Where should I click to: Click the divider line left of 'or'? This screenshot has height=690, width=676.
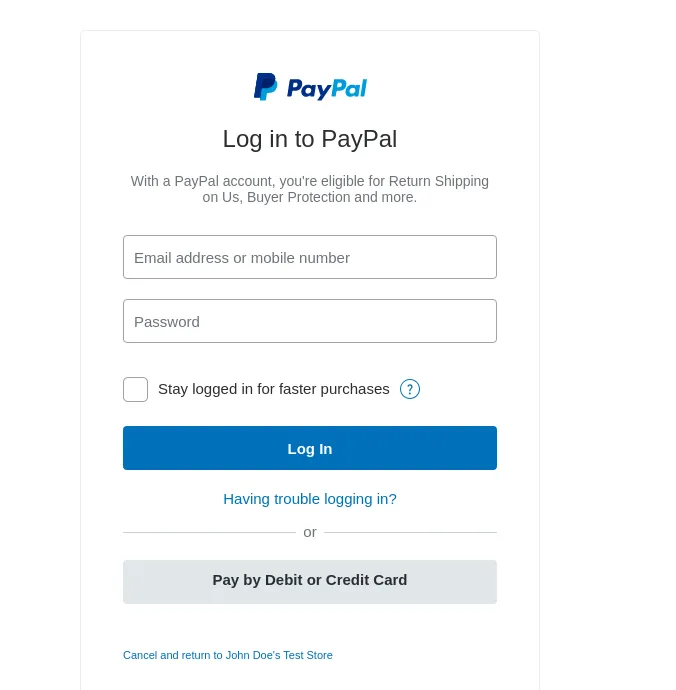[x=209, y=532]
